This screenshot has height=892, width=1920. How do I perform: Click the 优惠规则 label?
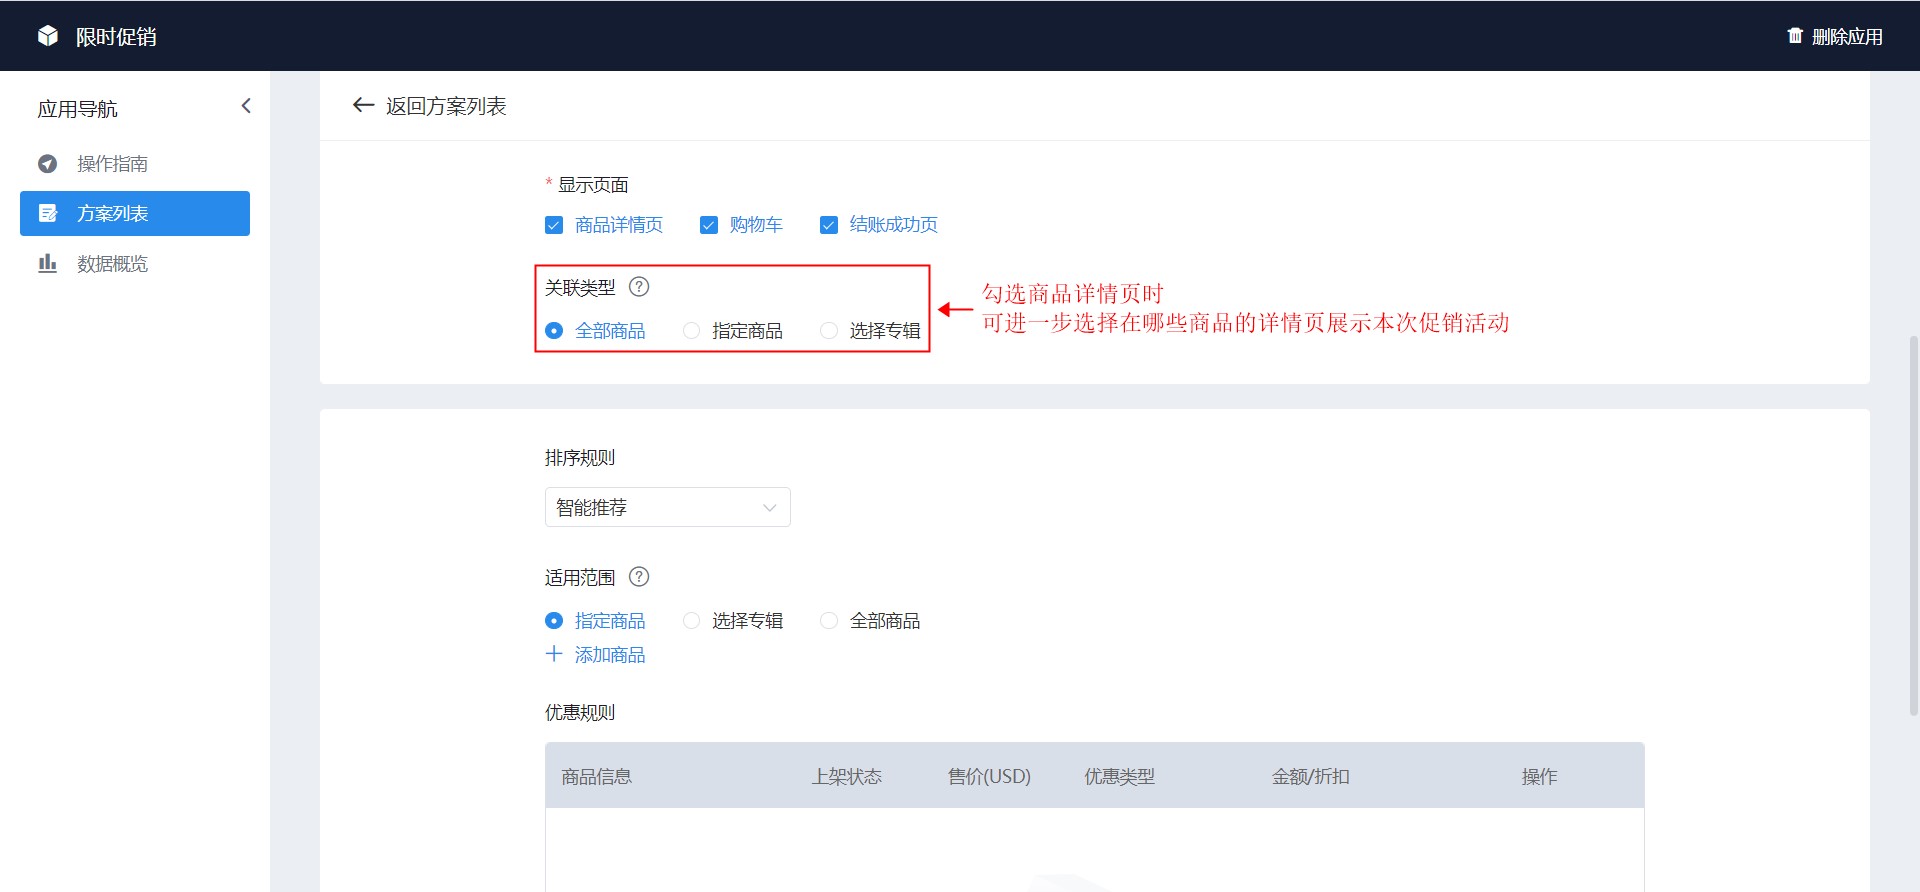[x=580, y=713]
